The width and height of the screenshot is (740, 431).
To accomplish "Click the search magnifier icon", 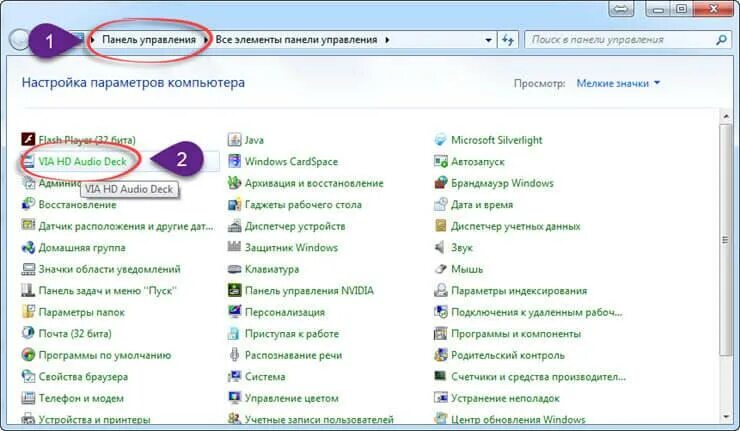I will click(x=721, y=40).
